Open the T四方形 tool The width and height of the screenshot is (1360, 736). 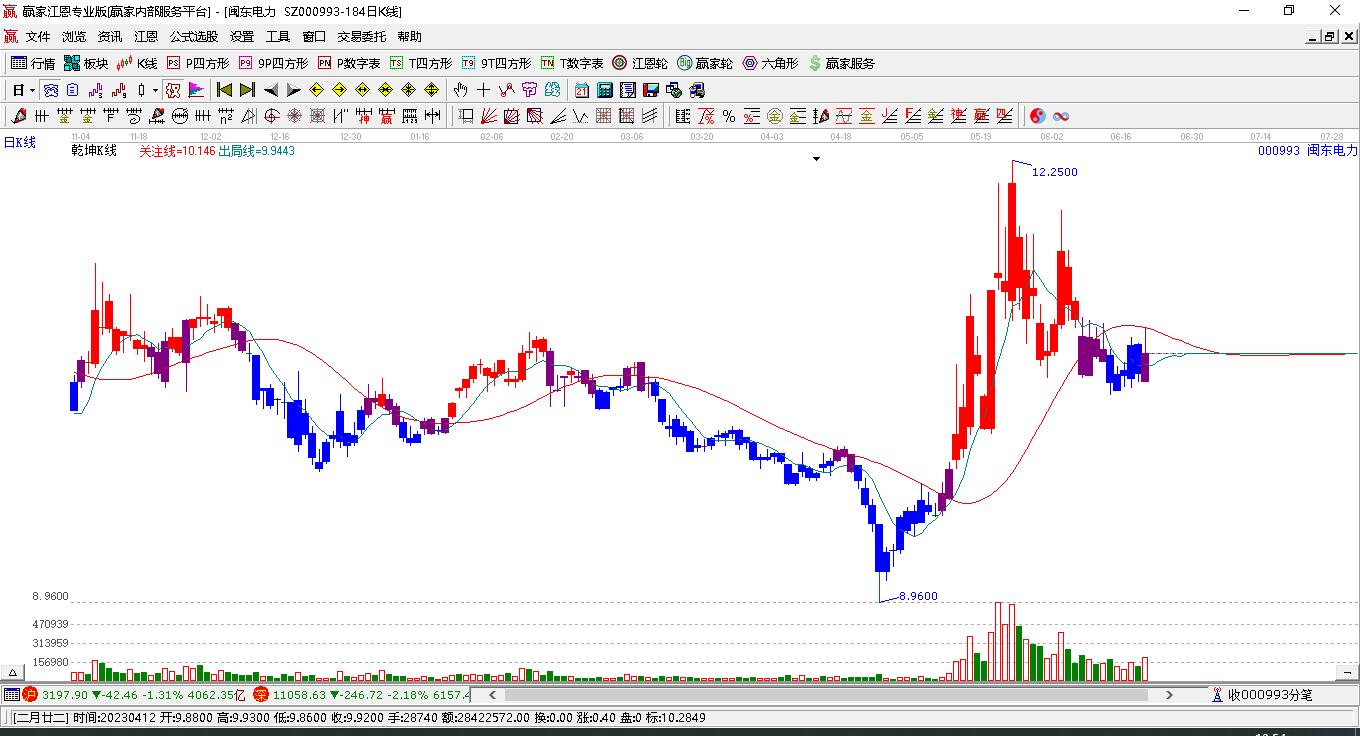point(421,63)
